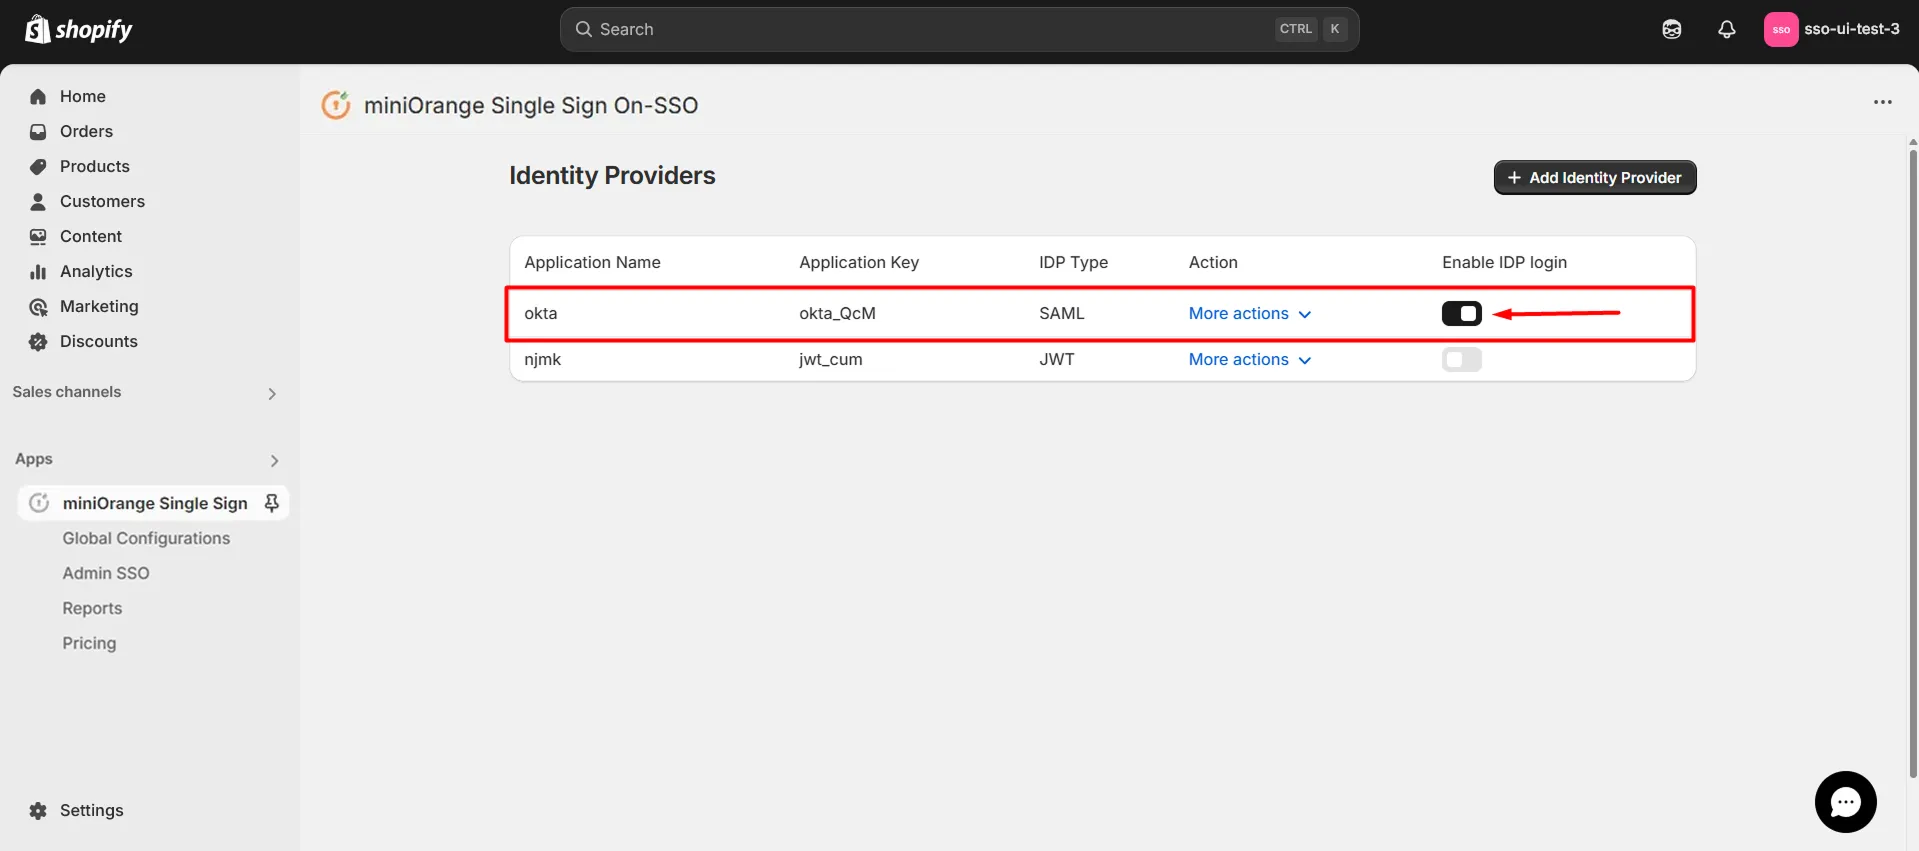Click the Home house icon in the sidebar

(x=38, y=97)
